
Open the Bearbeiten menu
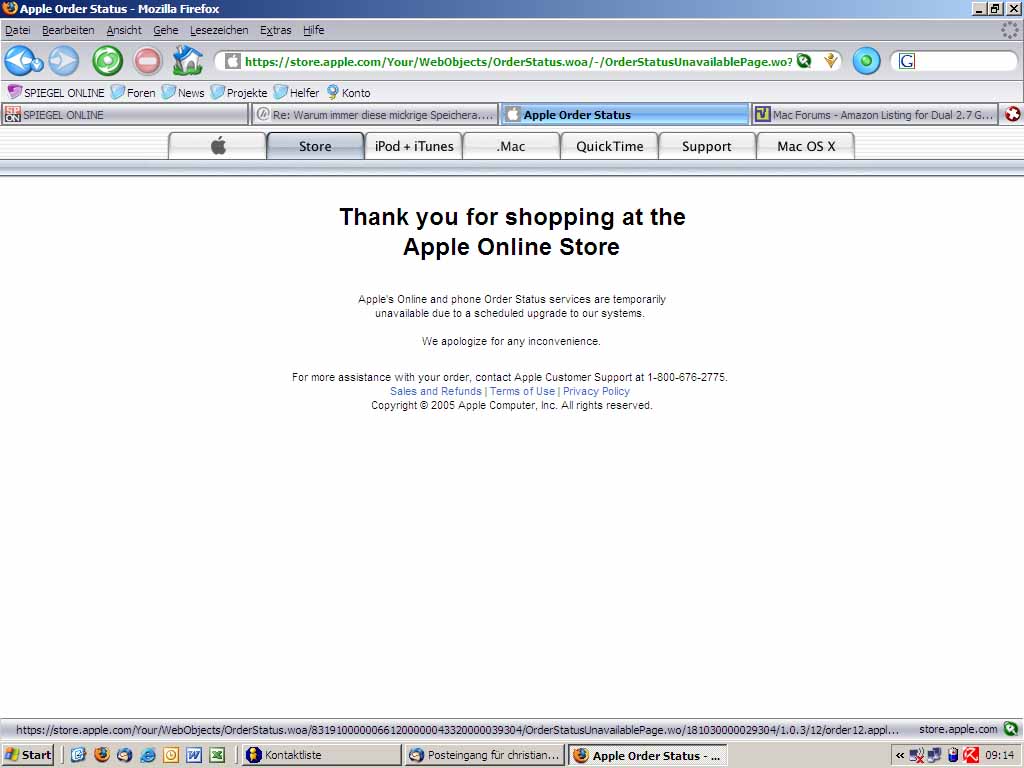68,30
